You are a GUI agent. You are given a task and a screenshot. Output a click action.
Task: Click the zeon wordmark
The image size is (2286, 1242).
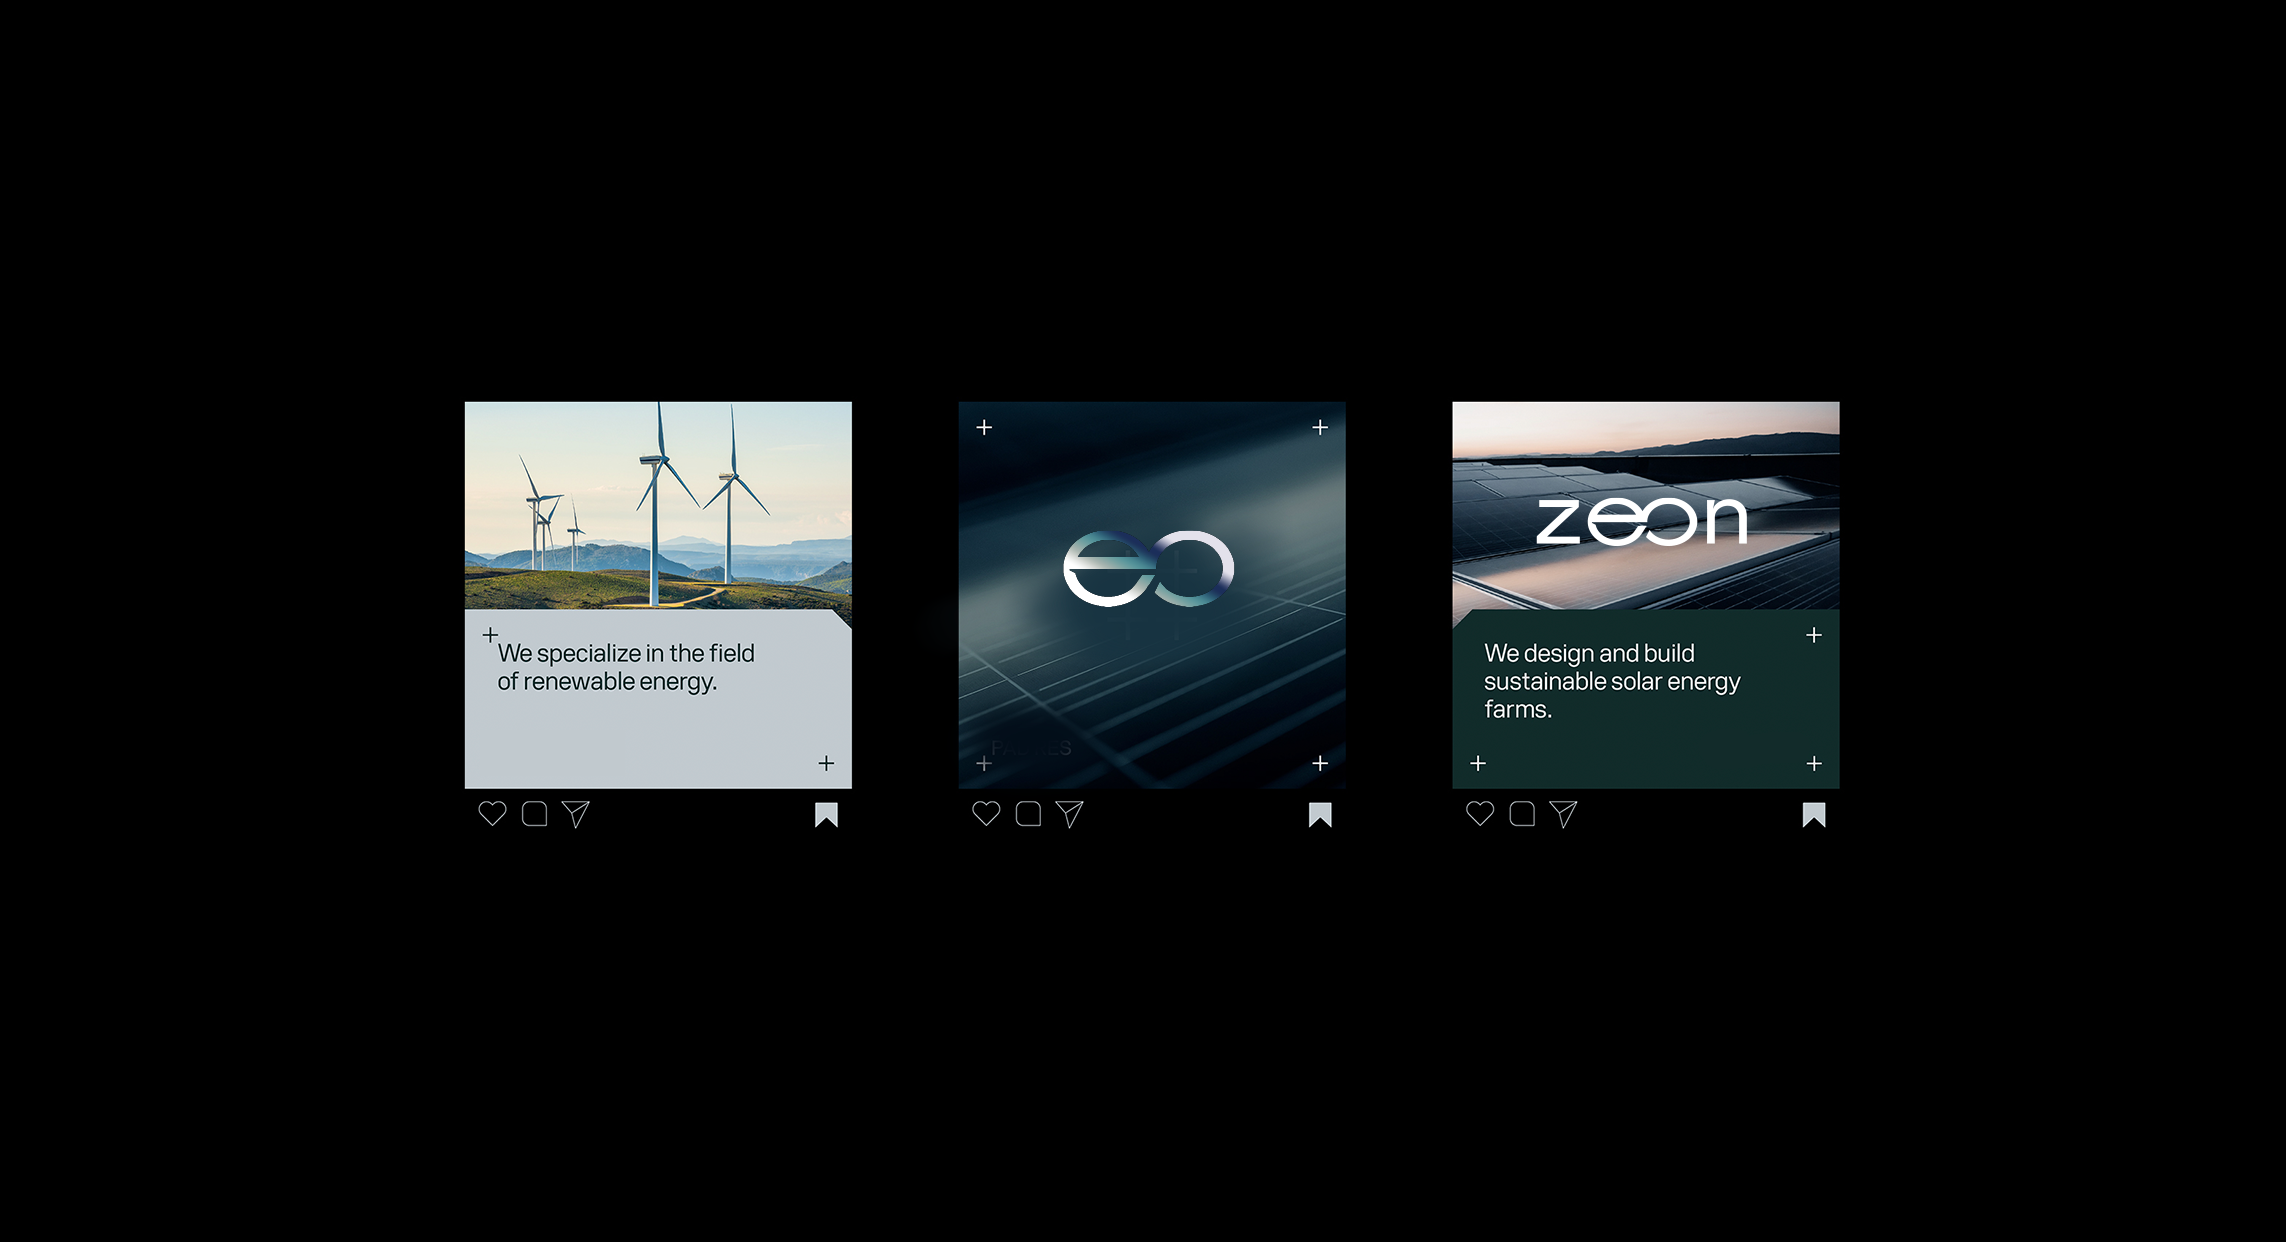(x=1642, y=521)
